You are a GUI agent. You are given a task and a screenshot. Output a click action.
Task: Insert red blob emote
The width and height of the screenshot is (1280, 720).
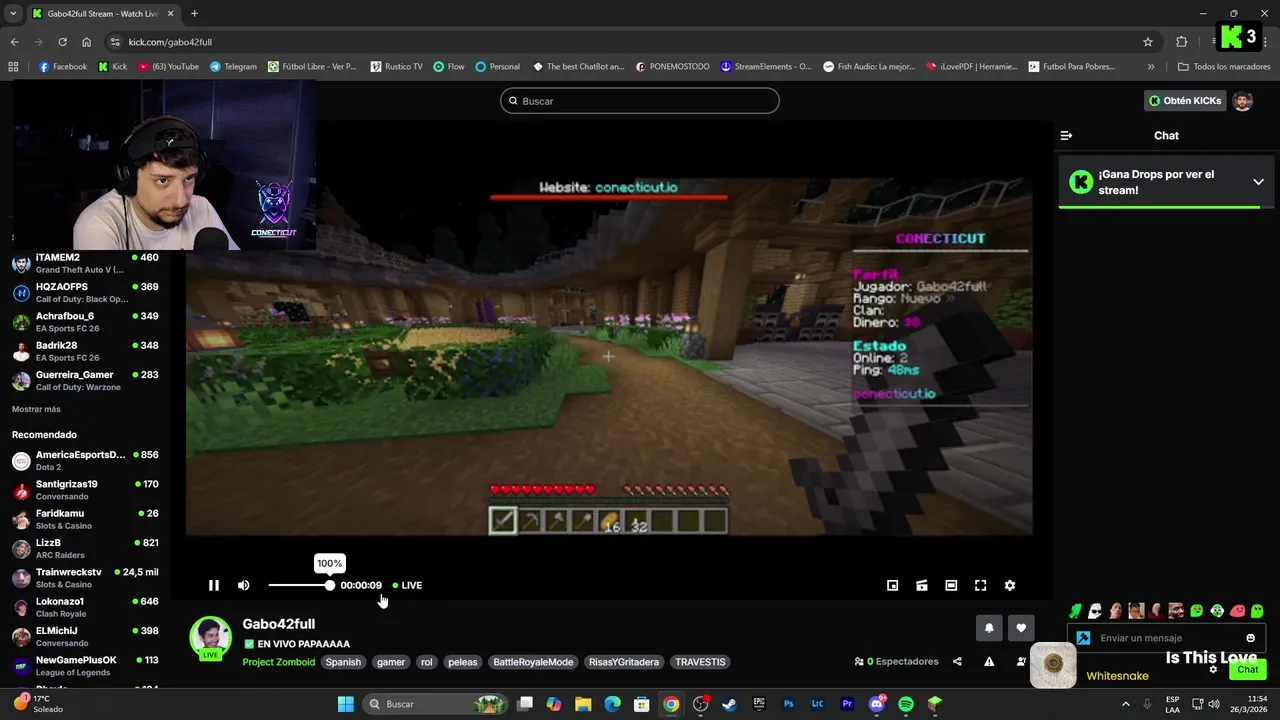(x=1237, y=610)
